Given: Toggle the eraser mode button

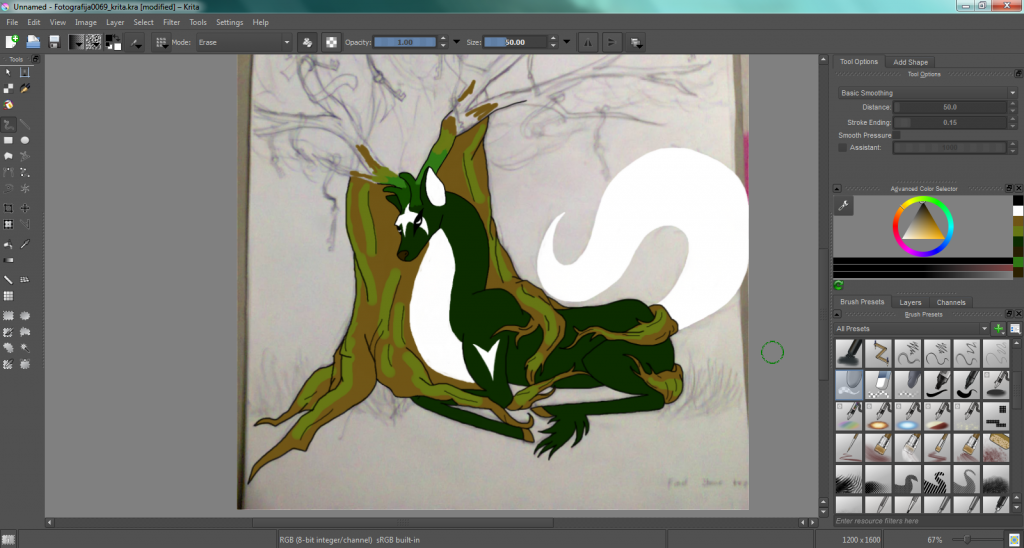Looking at the screenshot, I should [307, 42].
